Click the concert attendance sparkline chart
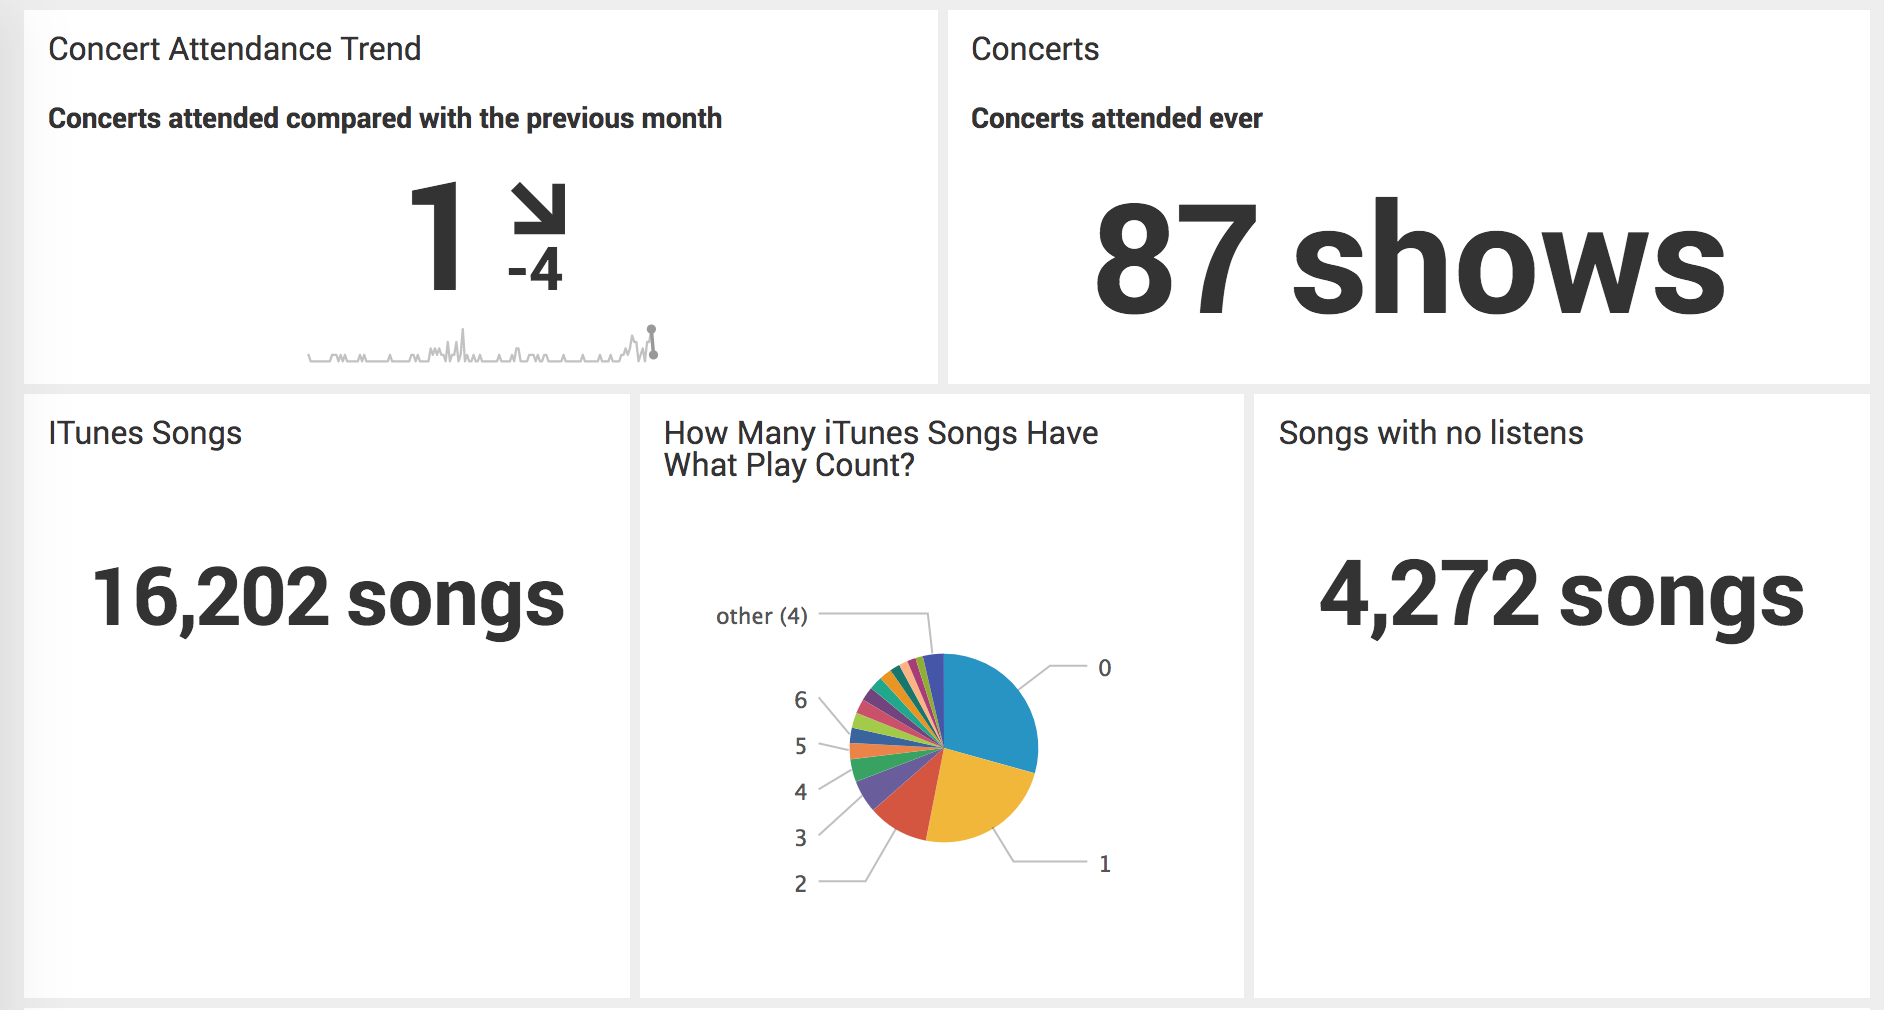The height and width of the screenshot is (1010, 1884). pyautogui.click(x=483, y=345)
